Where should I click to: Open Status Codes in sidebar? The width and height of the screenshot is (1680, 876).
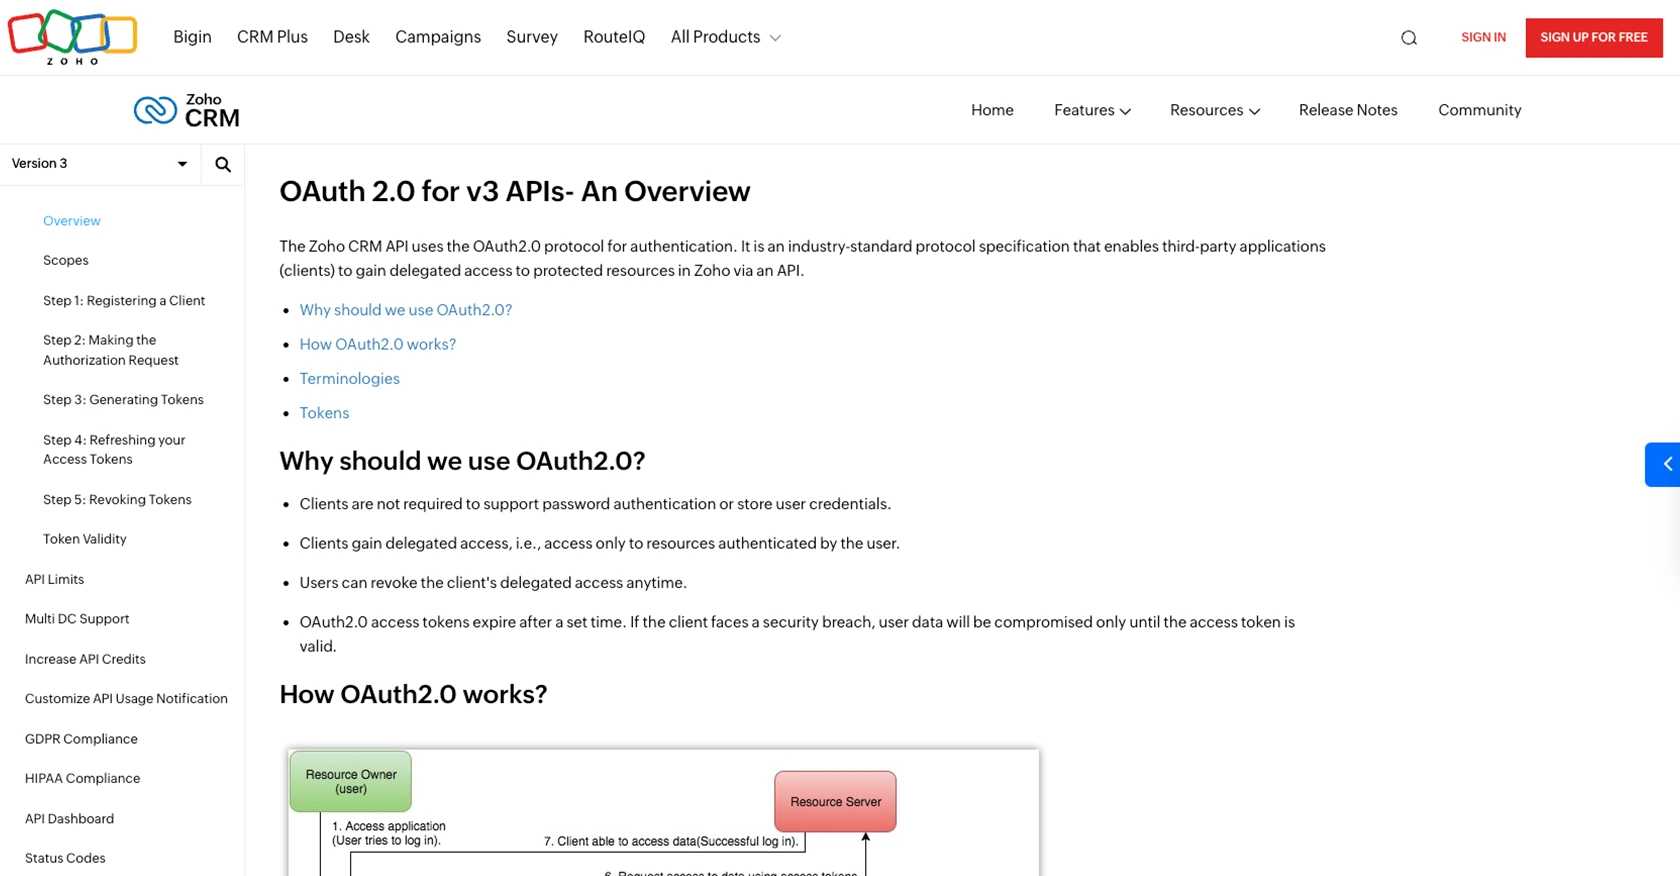[65, 858]
